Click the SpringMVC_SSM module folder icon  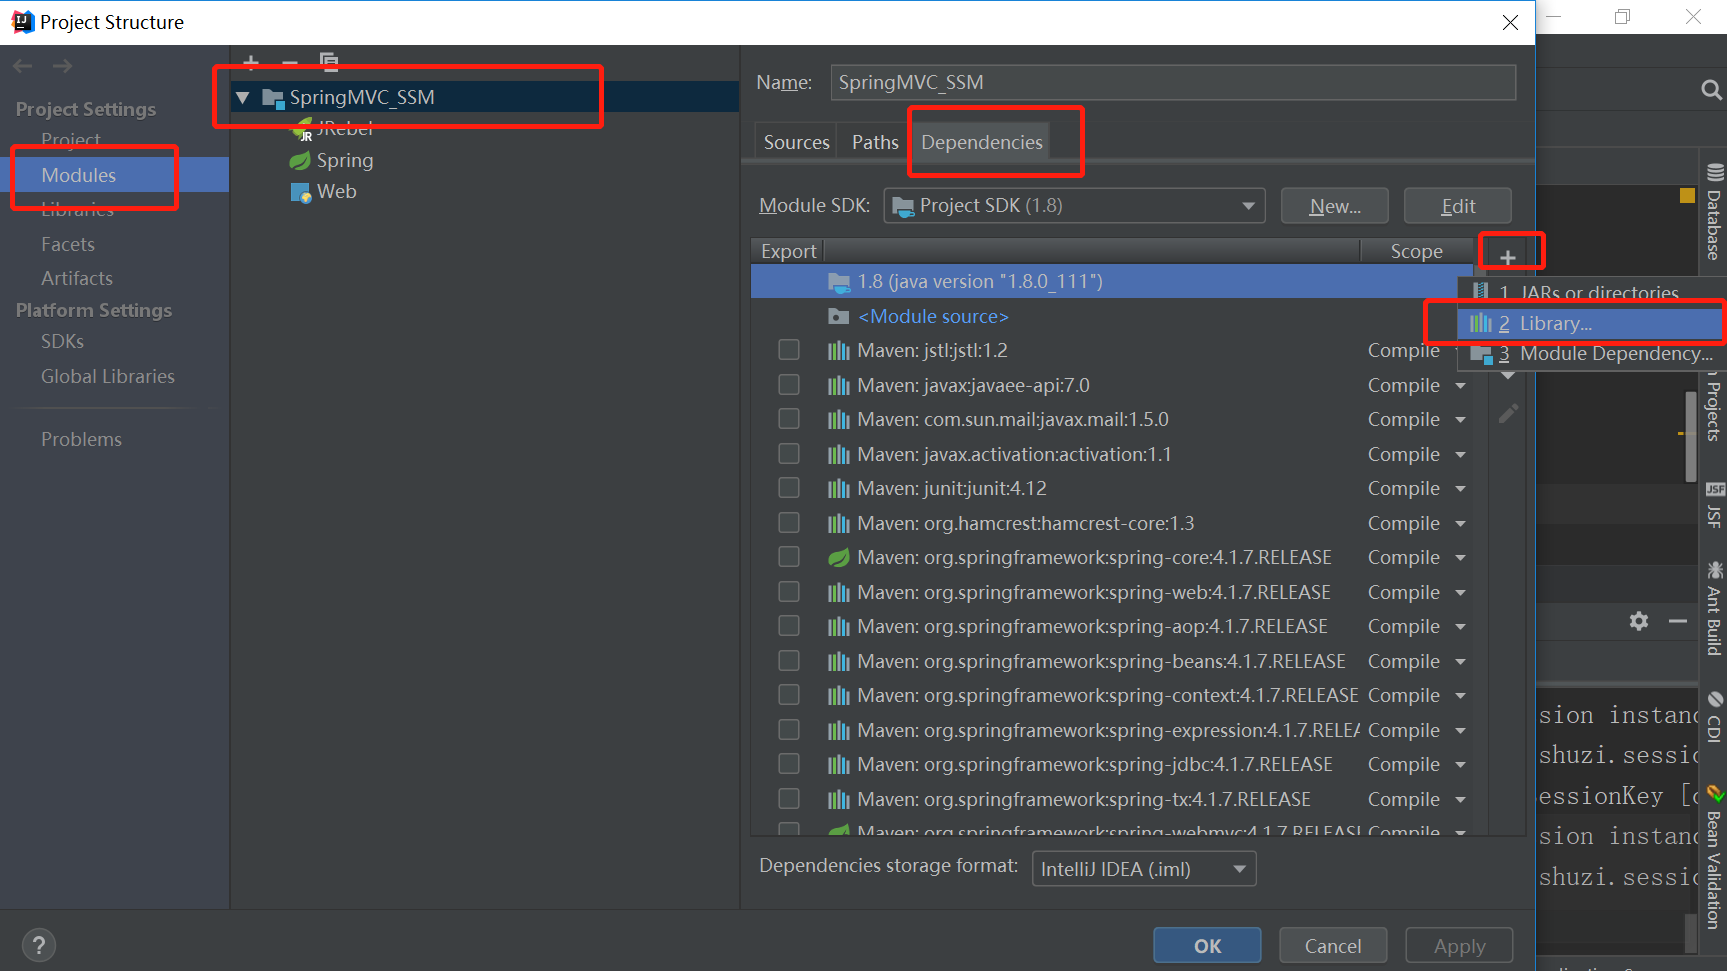pos(273,97)
